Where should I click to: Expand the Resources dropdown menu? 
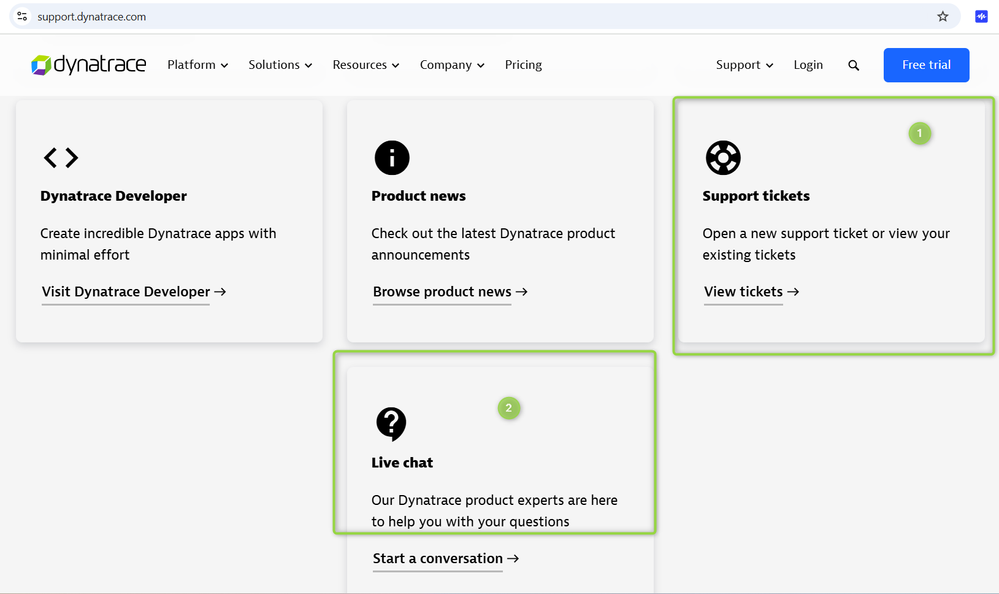tap(365, 65)
